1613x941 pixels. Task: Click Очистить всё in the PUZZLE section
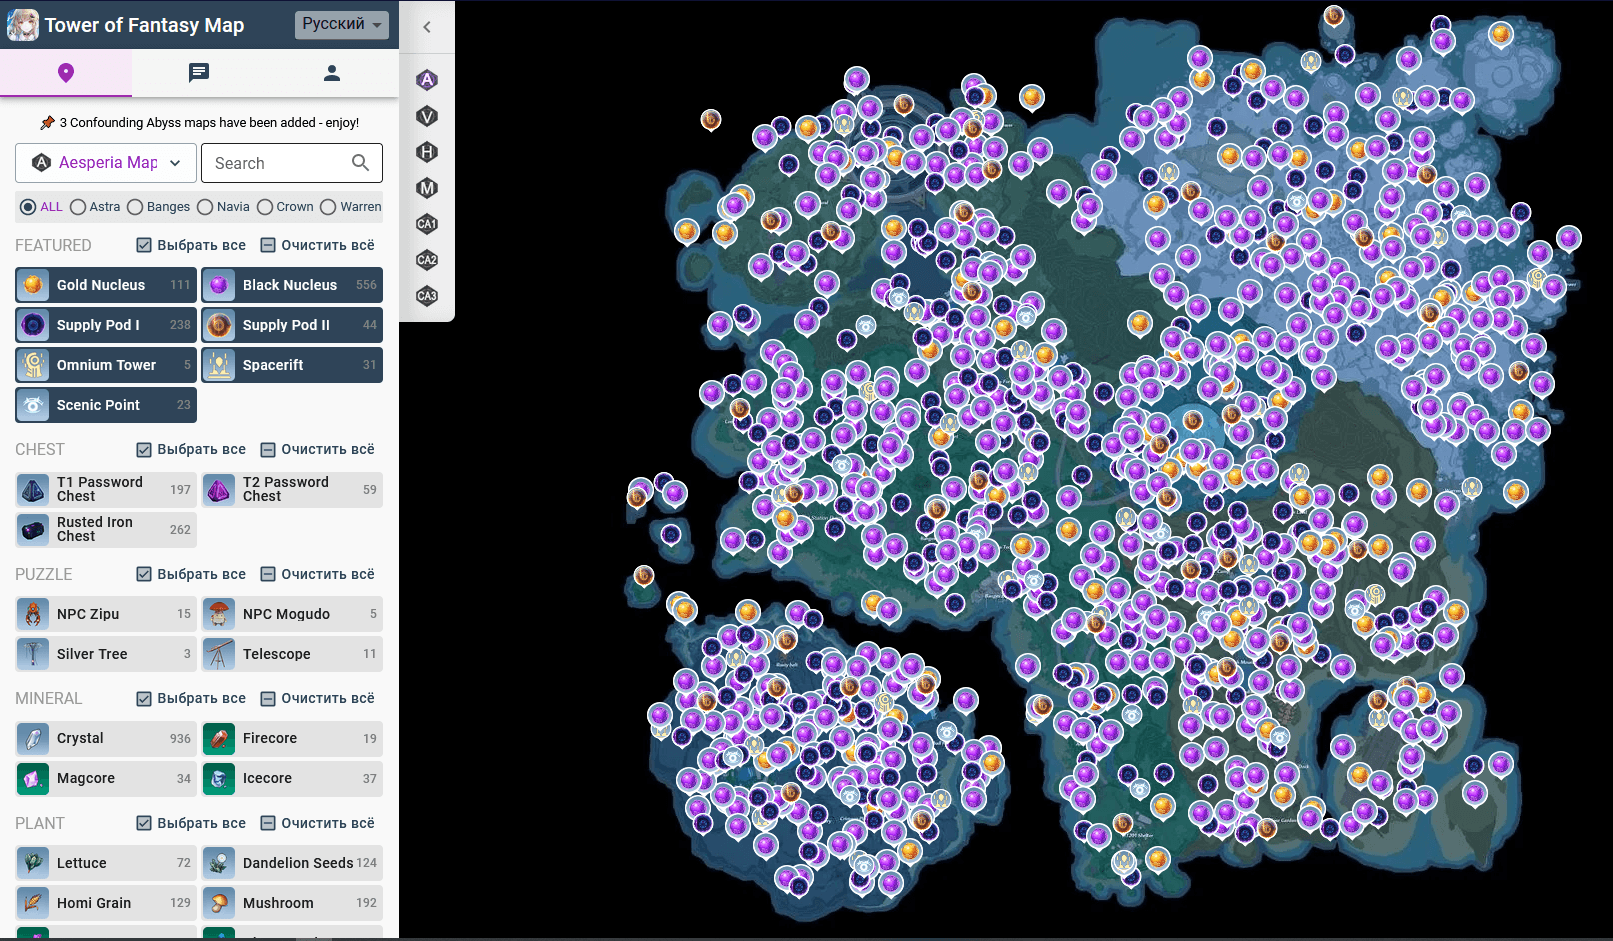click(318, 574)
